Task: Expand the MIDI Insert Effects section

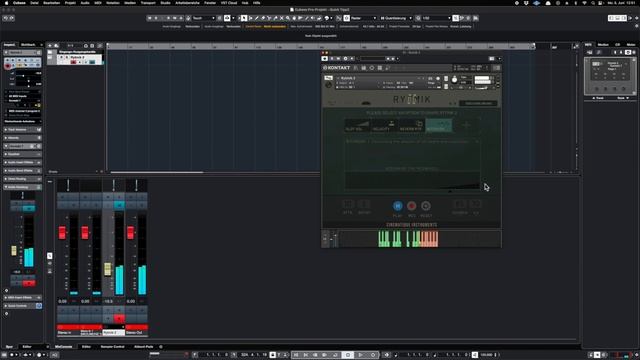Action: click(x=22, y=298)
